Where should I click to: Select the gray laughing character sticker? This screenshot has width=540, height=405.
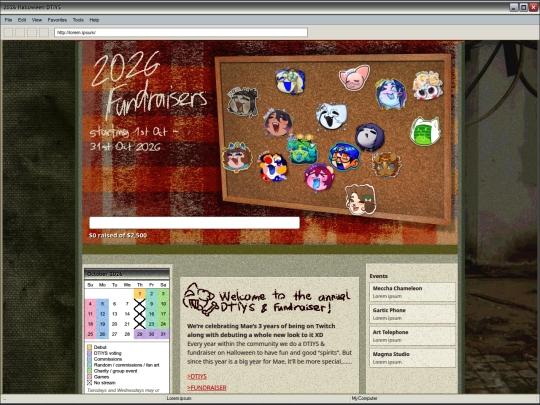tap(242, 102)
